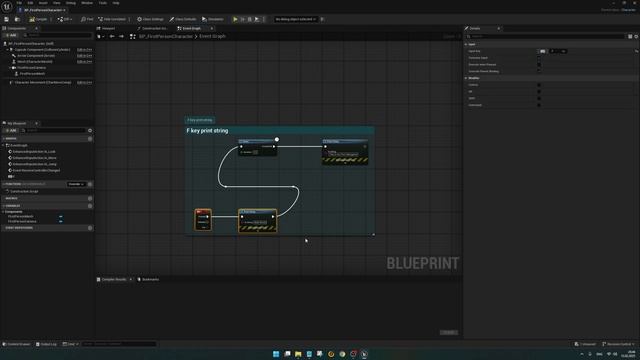Toggle Execute when Paused checkbox
Image resolution: width=640 pixels, height=360 pixels.
coord(539,64)
